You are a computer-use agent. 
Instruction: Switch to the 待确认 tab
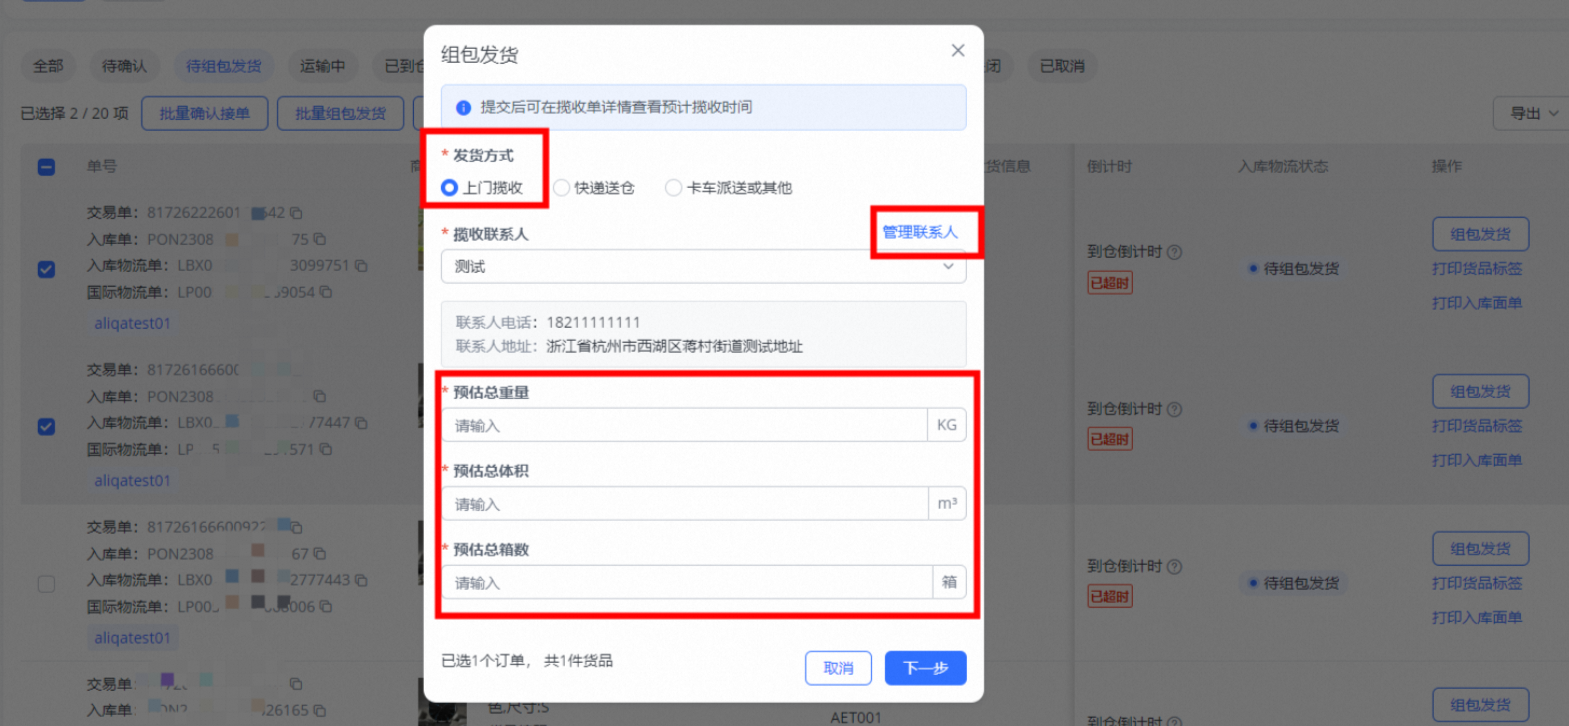point(124,66)
